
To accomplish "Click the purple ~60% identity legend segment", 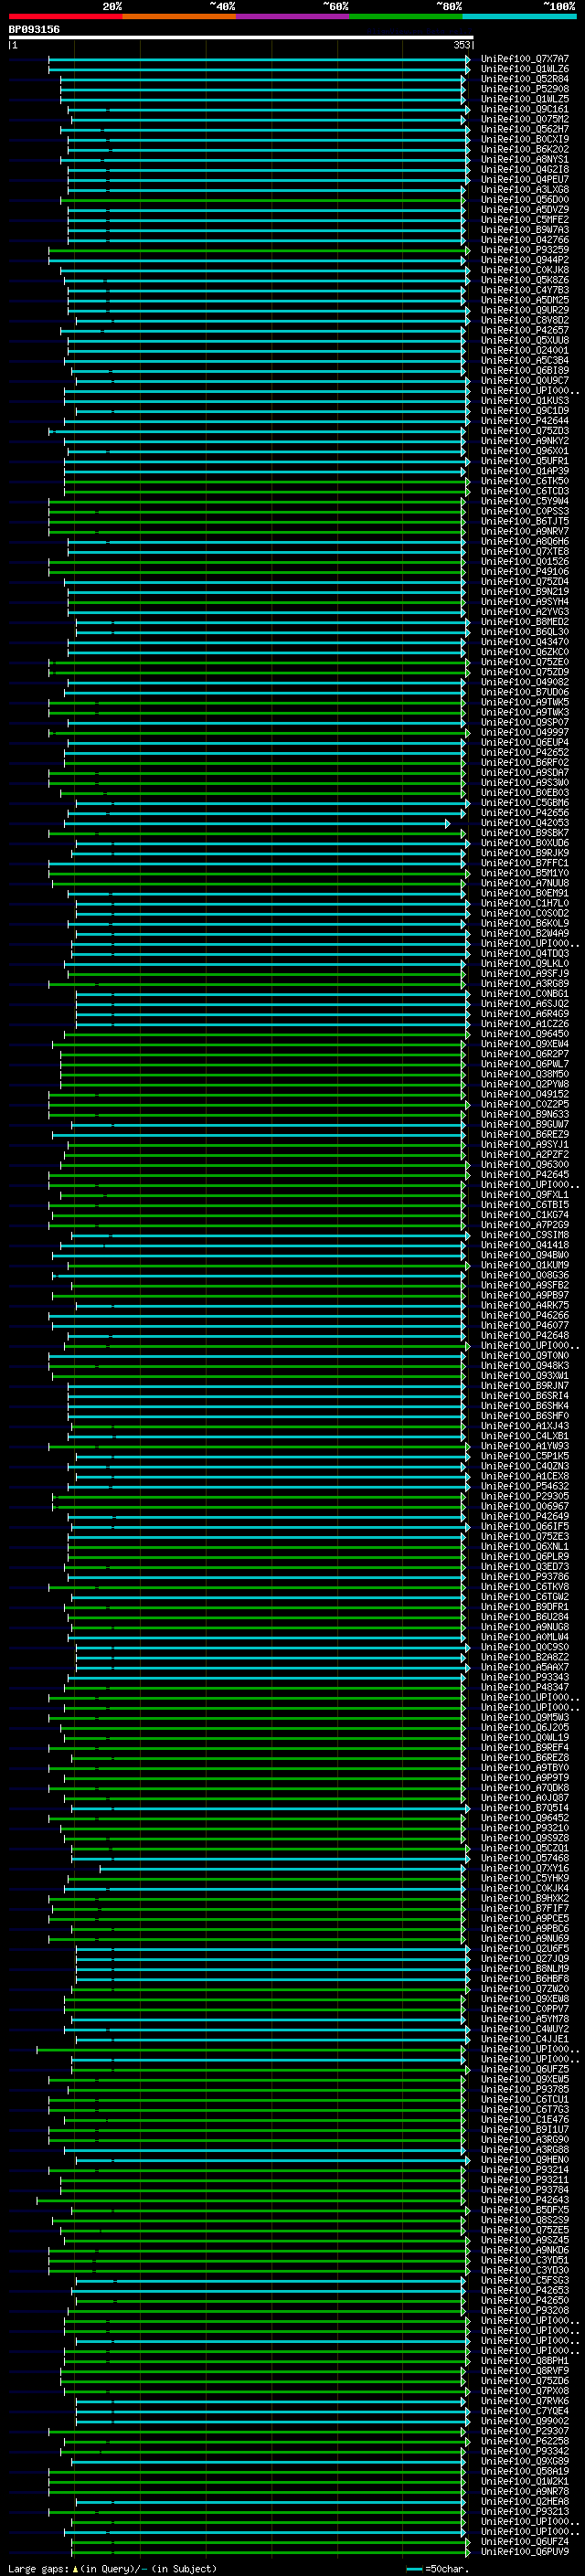I will pyautogui.click(x=292, y=16).
